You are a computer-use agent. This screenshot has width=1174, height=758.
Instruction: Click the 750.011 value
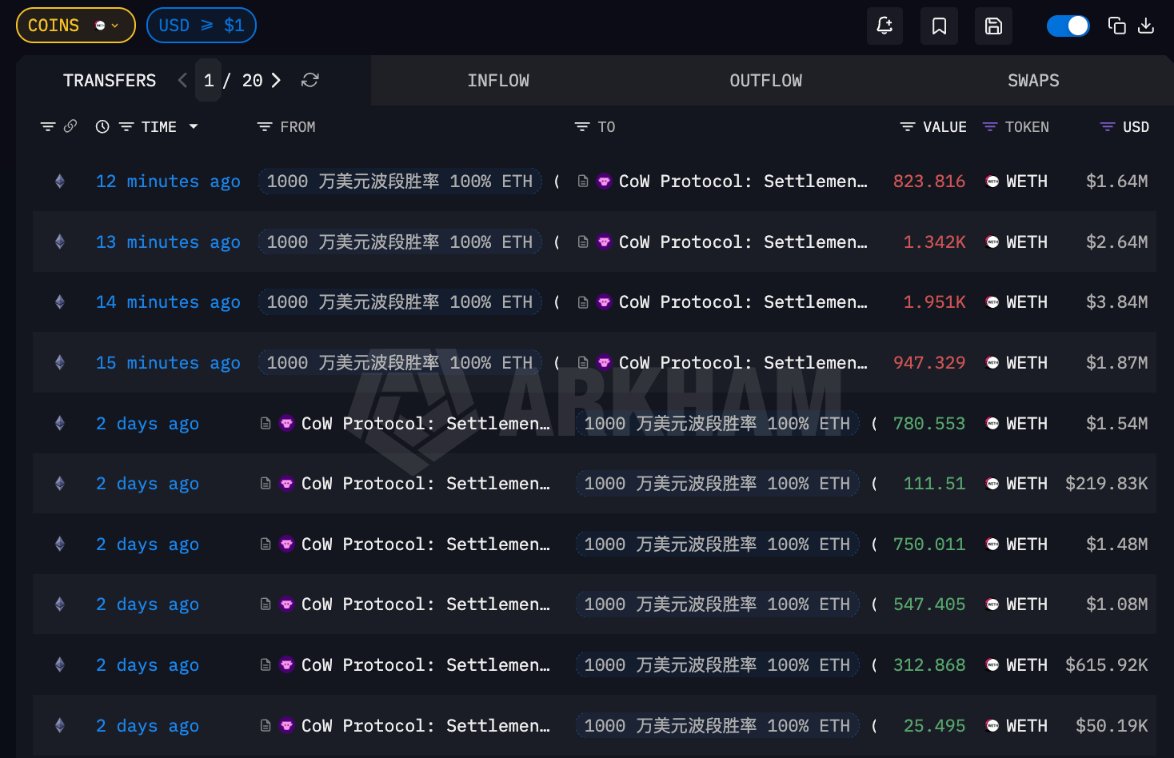click(928, 544)
